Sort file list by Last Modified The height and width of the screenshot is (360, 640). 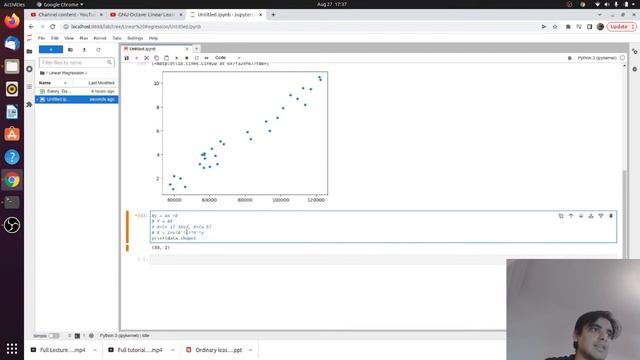point(101,83)
